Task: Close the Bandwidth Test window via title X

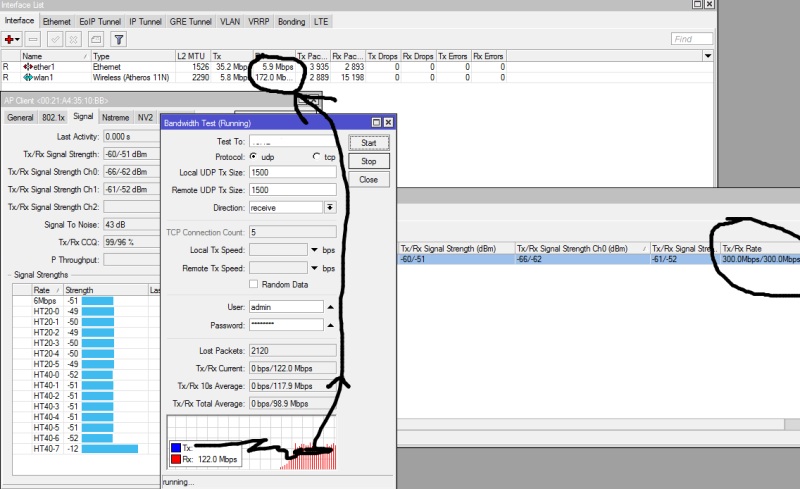Action: pyautogui.click(x=388, y=123)
